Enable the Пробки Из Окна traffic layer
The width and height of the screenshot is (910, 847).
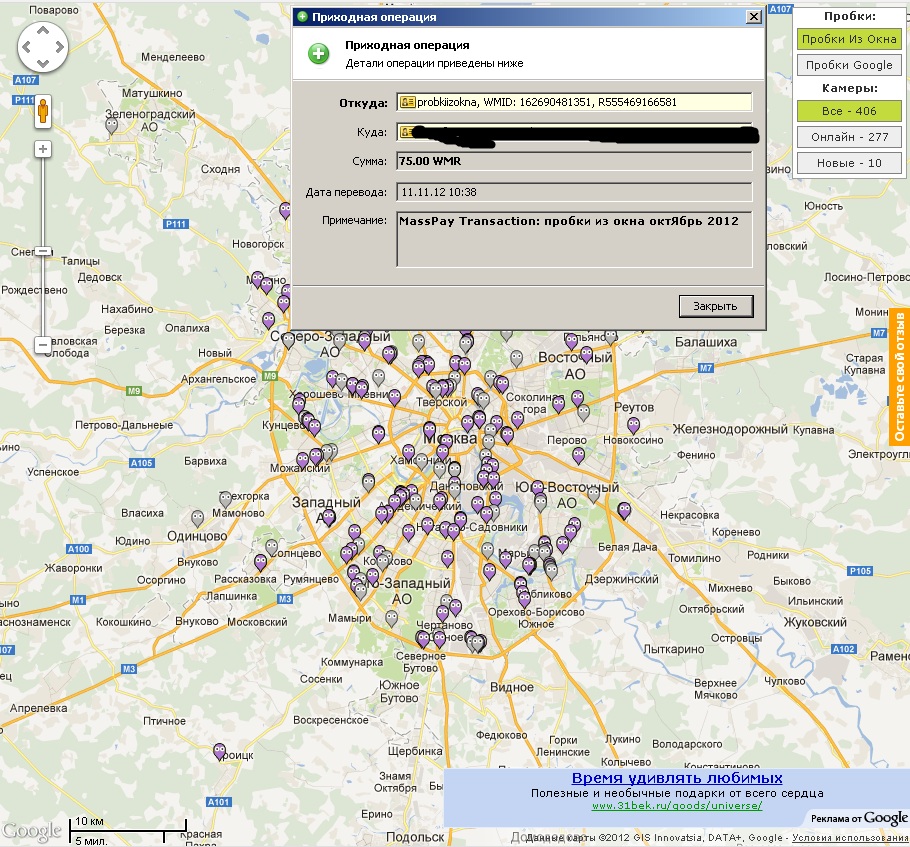tap(849, 39)
